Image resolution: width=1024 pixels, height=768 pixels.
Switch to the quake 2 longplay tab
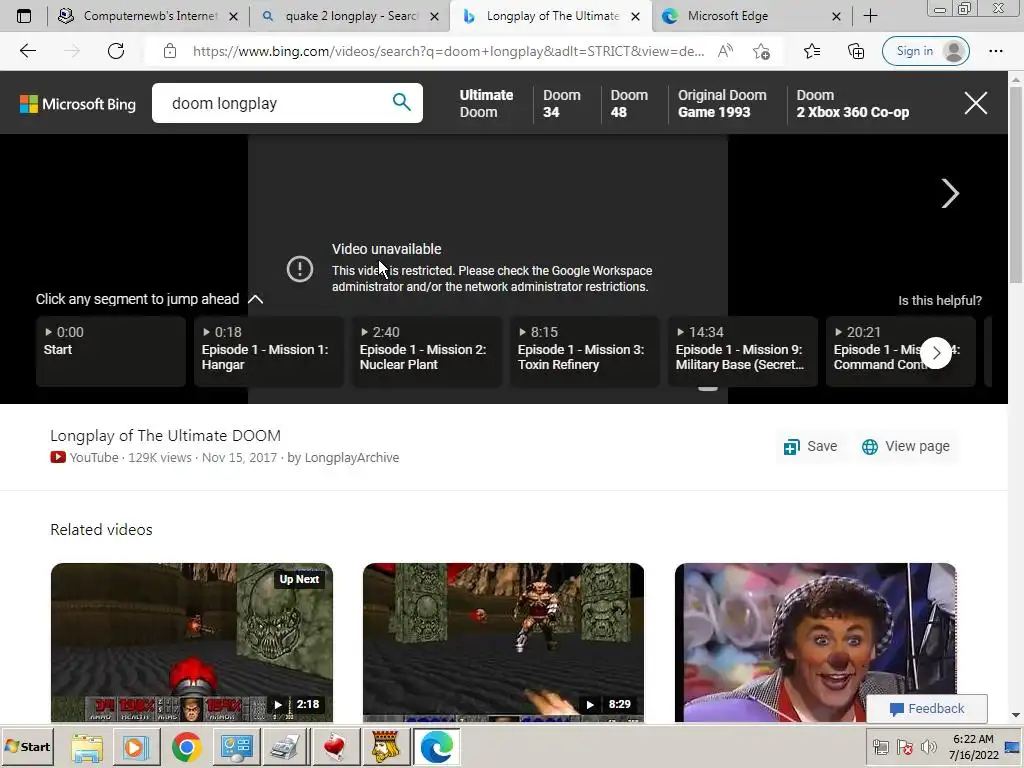351,16
